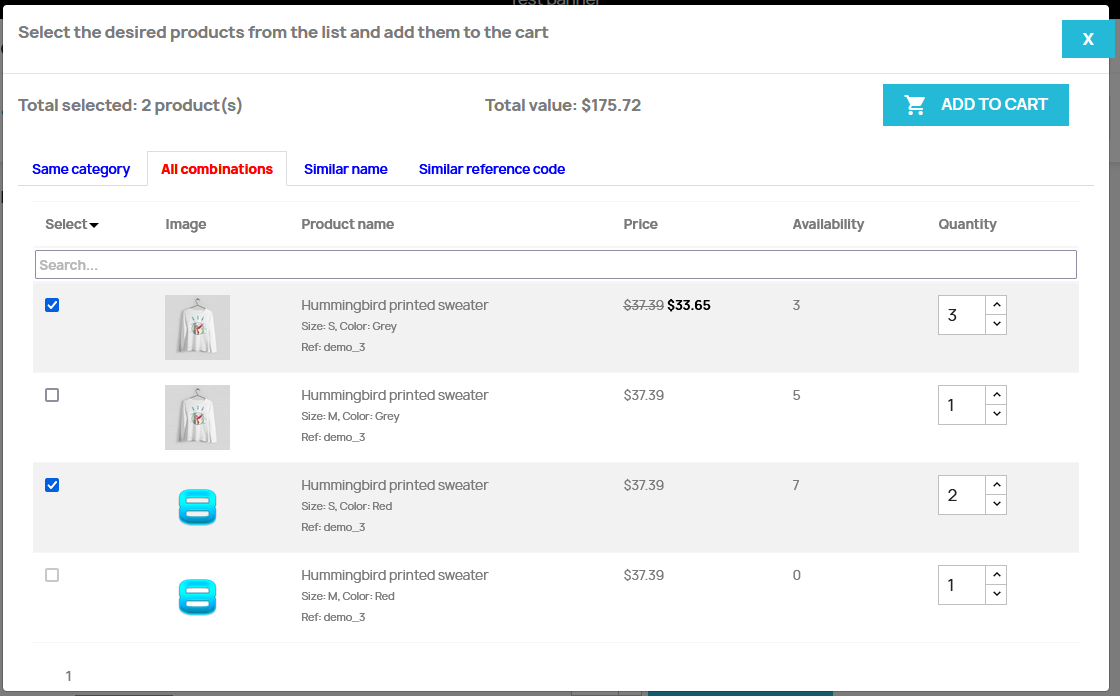Viewport: 1120px width, 696px height.
Task: Increase quantity for the grey size S sweater
Action: coord(996,305)
